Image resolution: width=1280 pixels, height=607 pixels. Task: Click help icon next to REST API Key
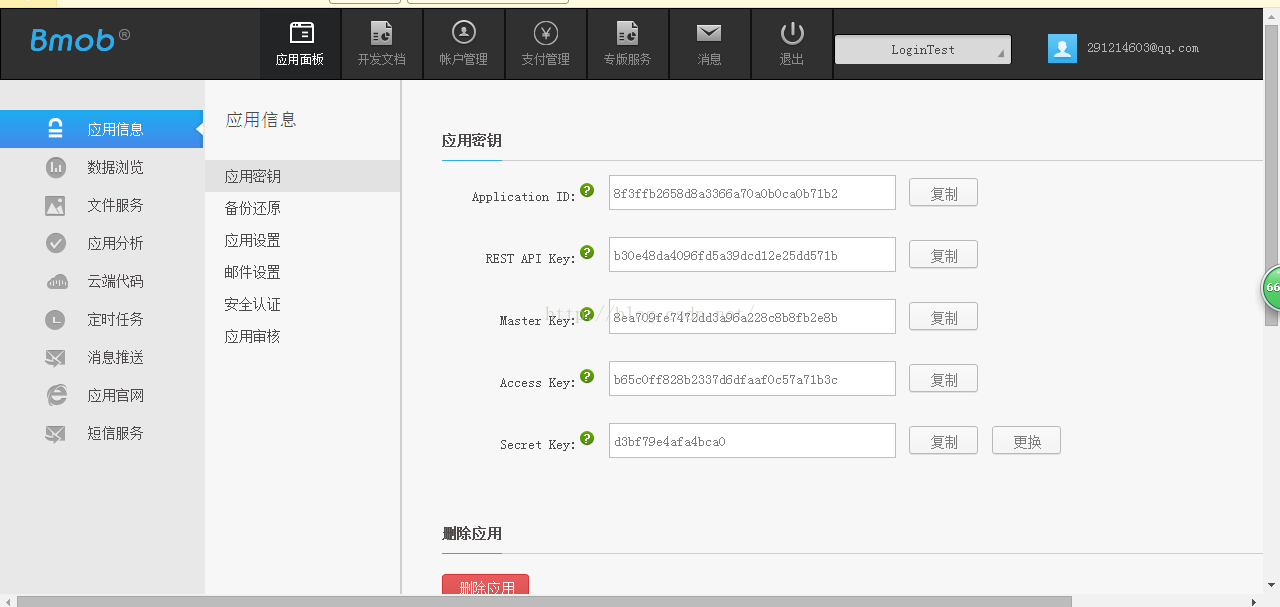tap(587, 252)
